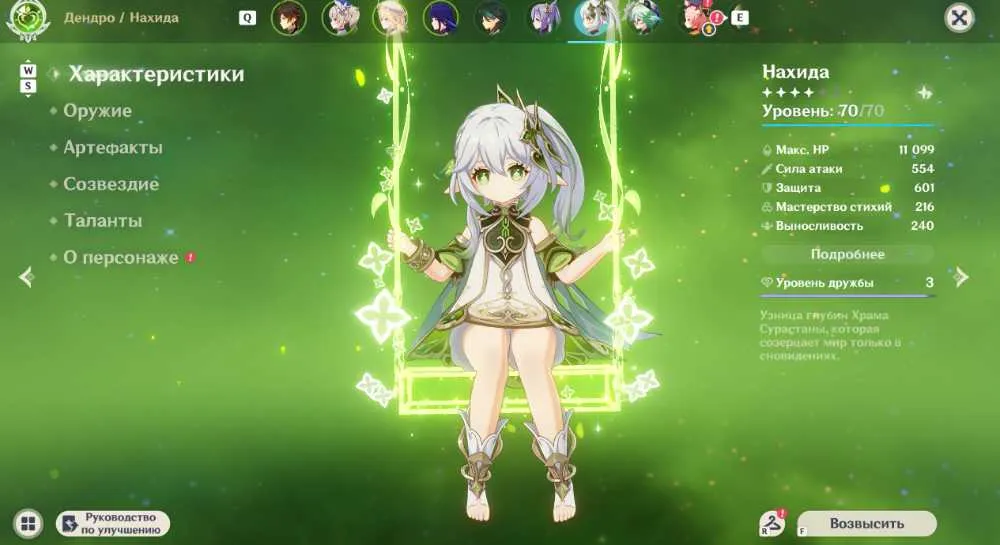This screenshot has width=1000, height=545.
Task: Close the character screen with X
Action: tap(959, 18)
